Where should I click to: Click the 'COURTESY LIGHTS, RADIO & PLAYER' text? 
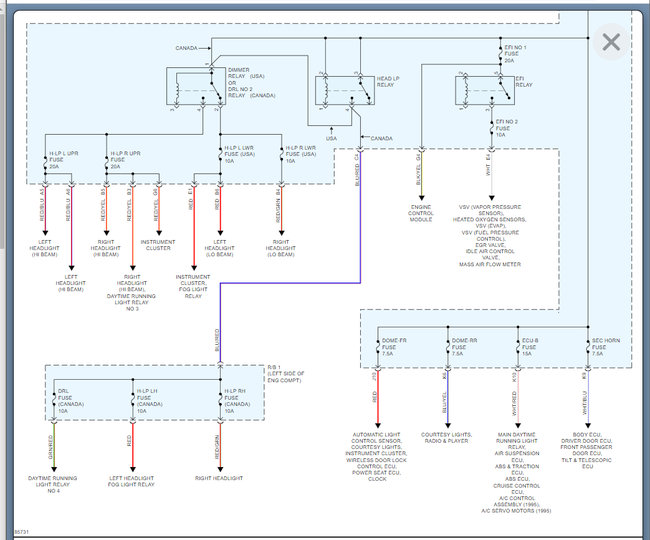[x=446, y=438]
